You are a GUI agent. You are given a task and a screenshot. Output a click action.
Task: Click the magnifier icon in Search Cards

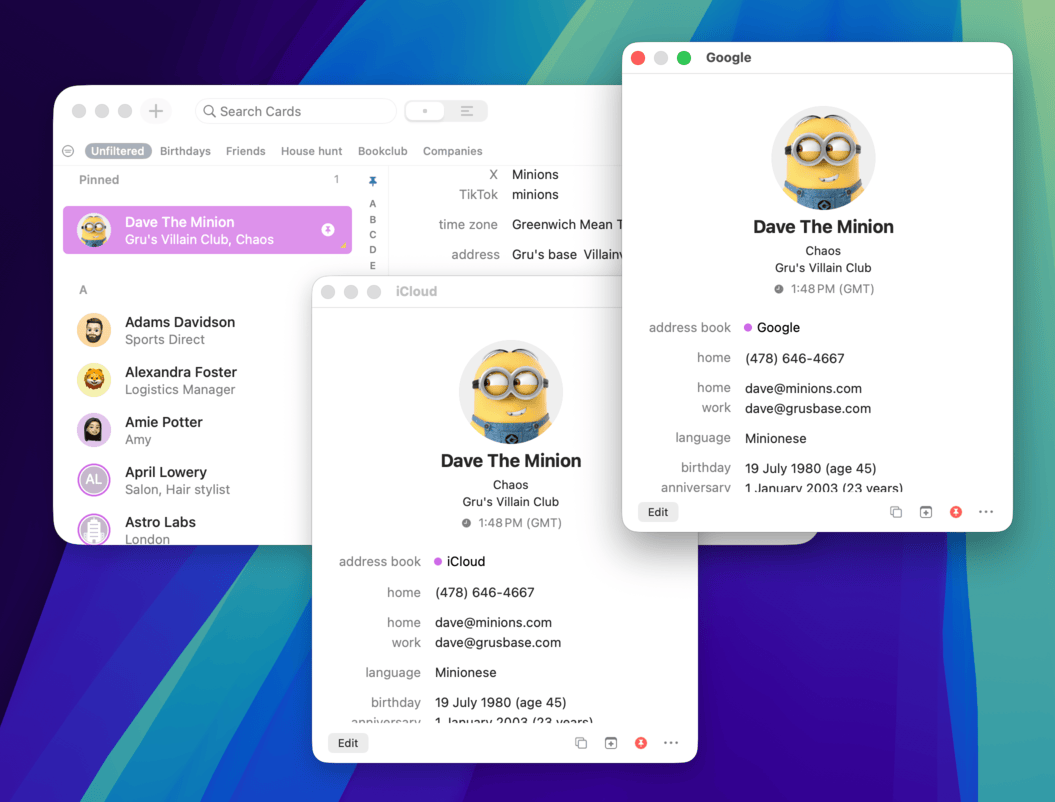tap(208, 111)
